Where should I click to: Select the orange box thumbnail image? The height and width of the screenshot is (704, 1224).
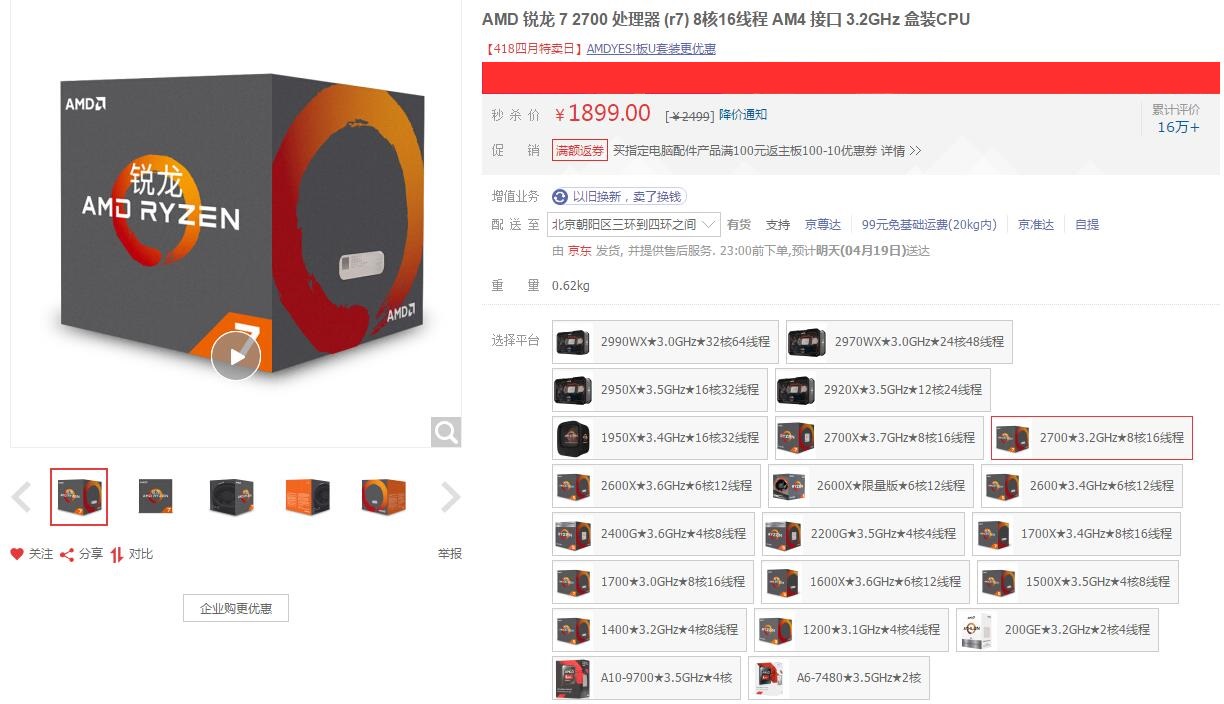pyautogui.click(x=308, y=497)
